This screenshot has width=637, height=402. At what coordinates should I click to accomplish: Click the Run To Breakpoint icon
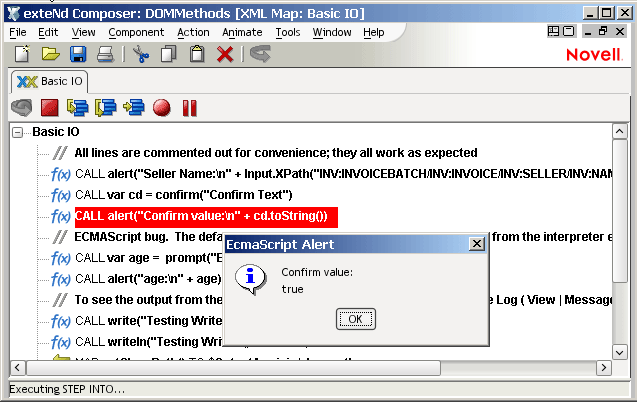pyautogui.click(x=134, y=108)
